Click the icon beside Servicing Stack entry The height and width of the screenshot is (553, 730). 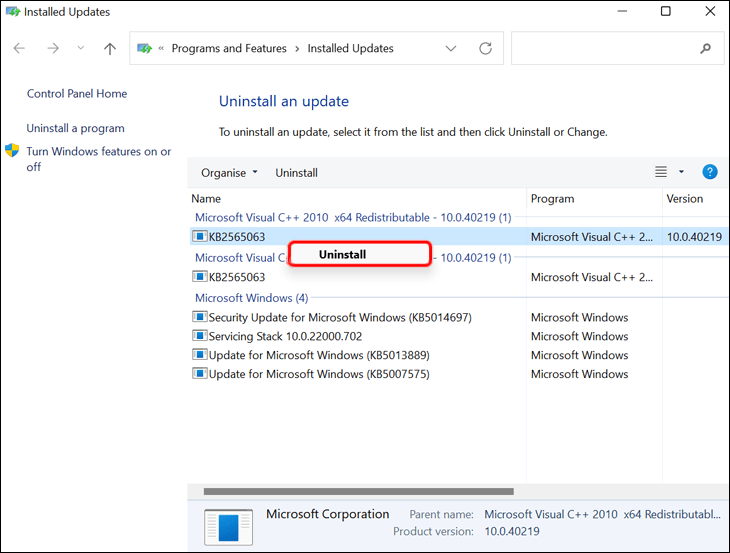[200, 336]
